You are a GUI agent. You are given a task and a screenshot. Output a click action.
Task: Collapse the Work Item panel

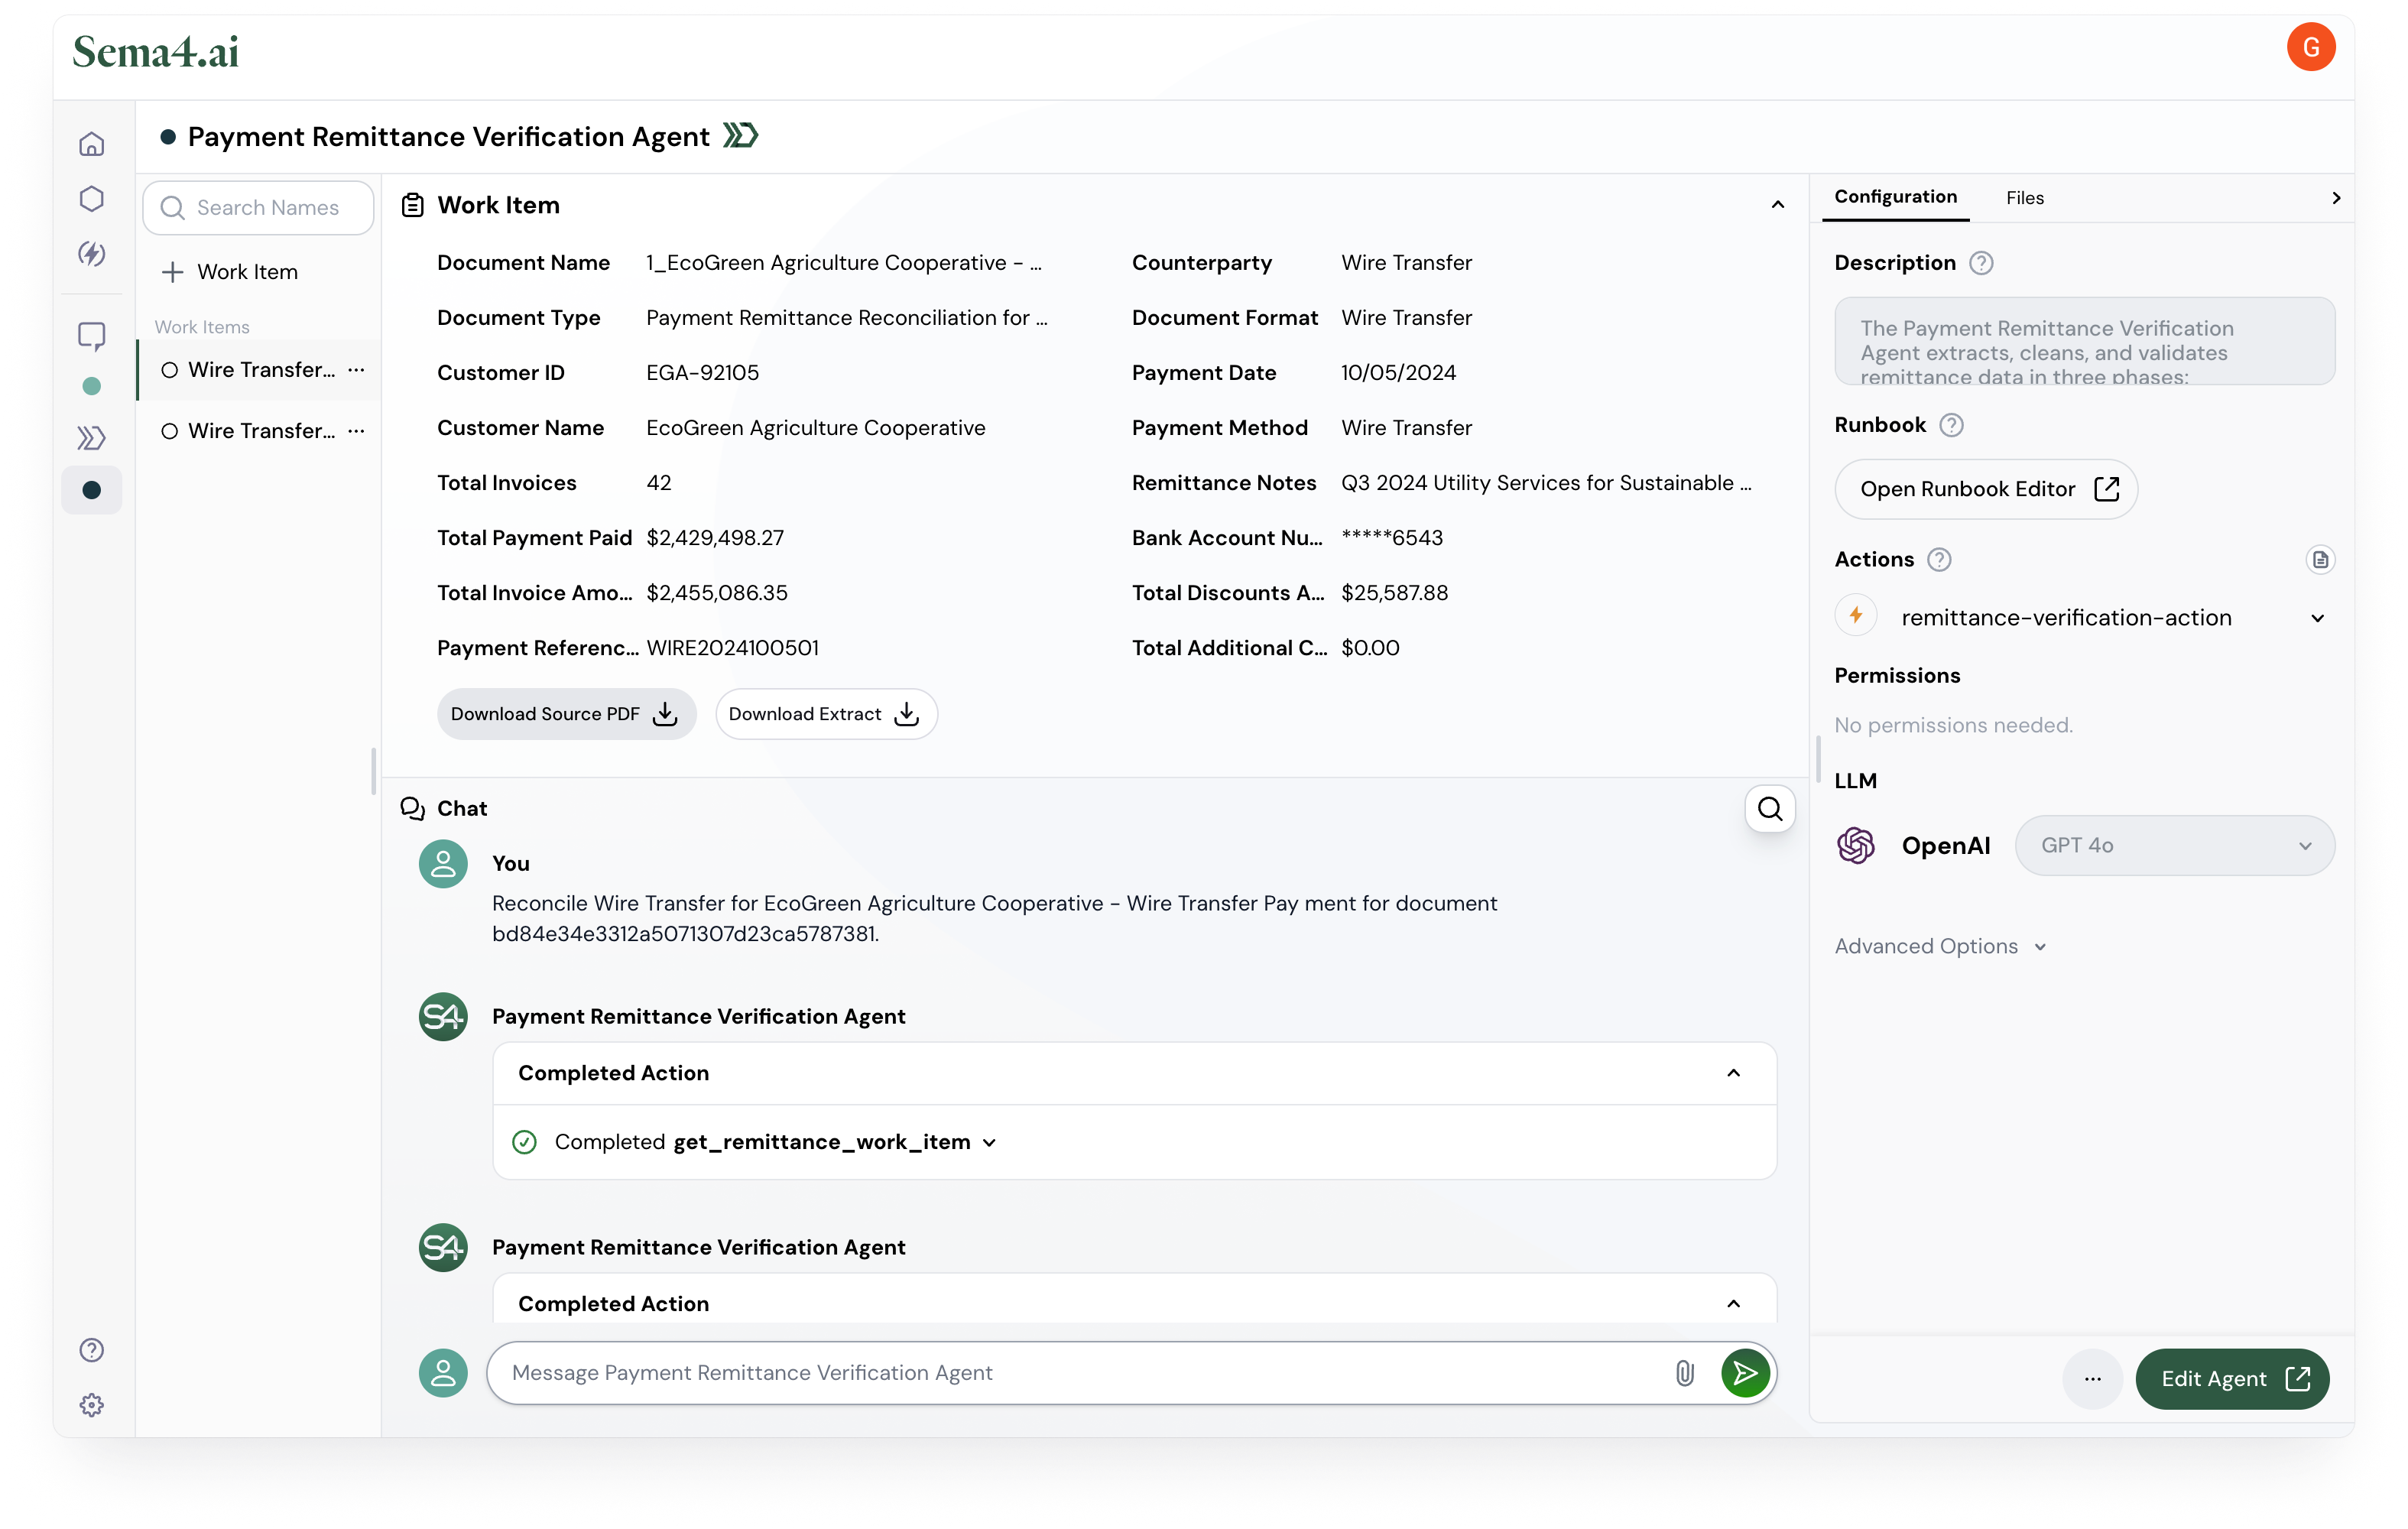pos(1777,205)
